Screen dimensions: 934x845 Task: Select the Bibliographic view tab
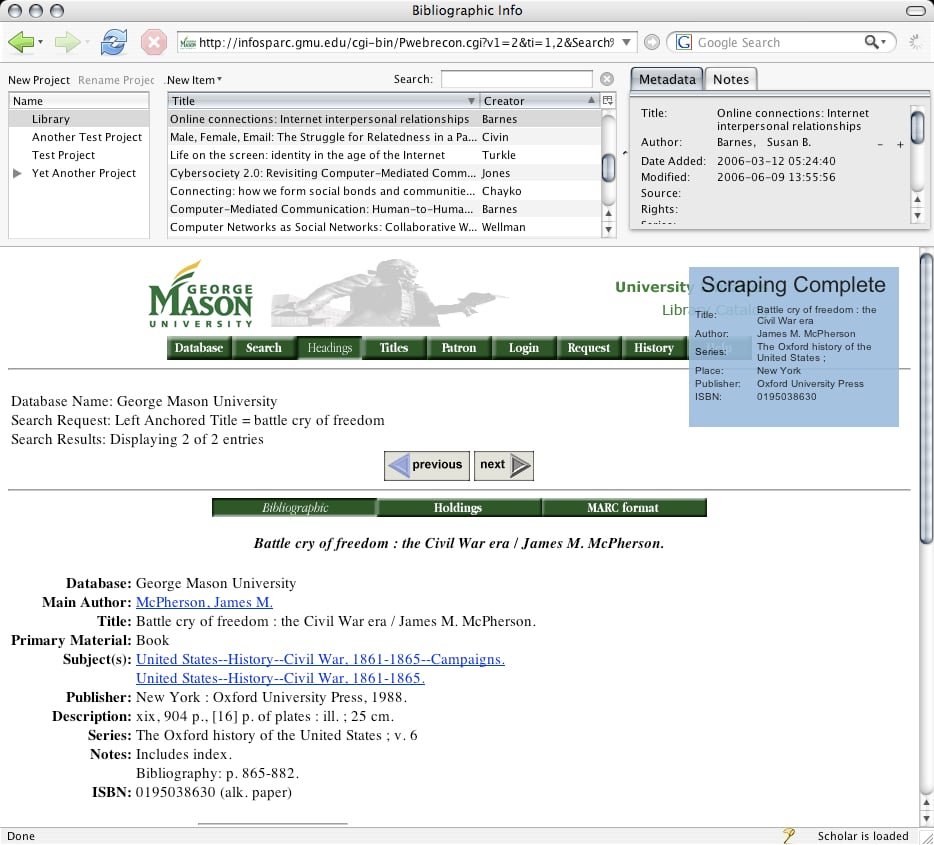pyautogui.click(x=295, y=507)
